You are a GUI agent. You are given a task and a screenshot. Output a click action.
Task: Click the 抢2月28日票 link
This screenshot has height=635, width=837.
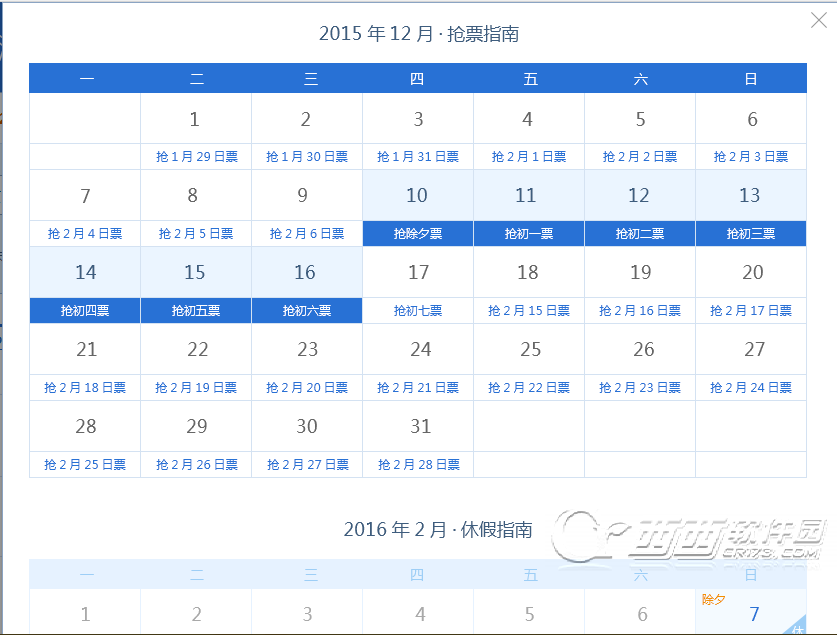(x=419, y=464)
